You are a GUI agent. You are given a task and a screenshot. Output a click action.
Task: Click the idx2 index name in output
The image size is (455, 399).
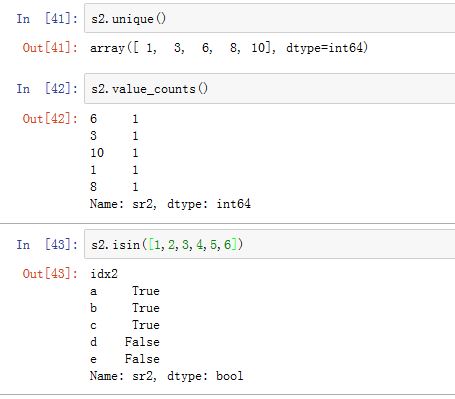tap(104, 274)
